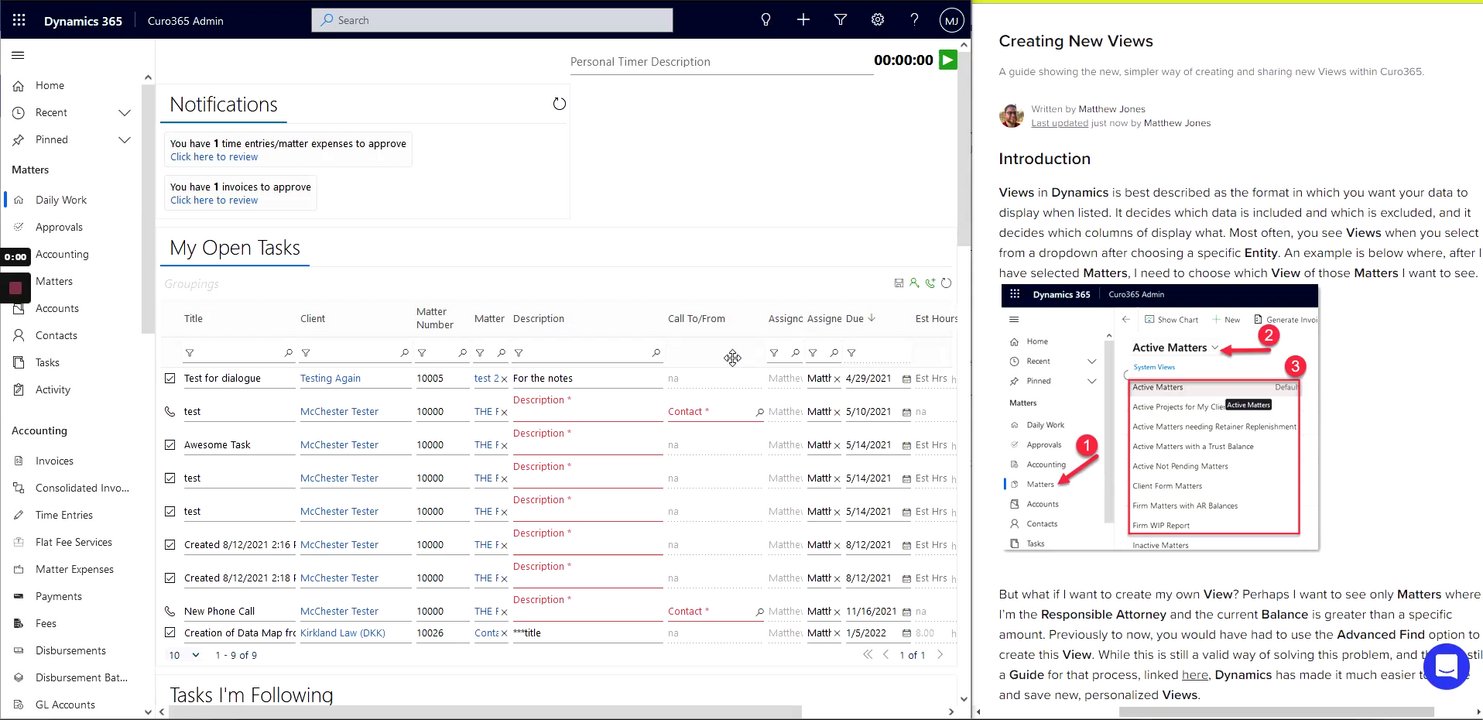Click the floating dark red stop timer square
Image resolution: width=1483 pixels, height=720 pixels.
pyautogui.click(x=15, y=288)
